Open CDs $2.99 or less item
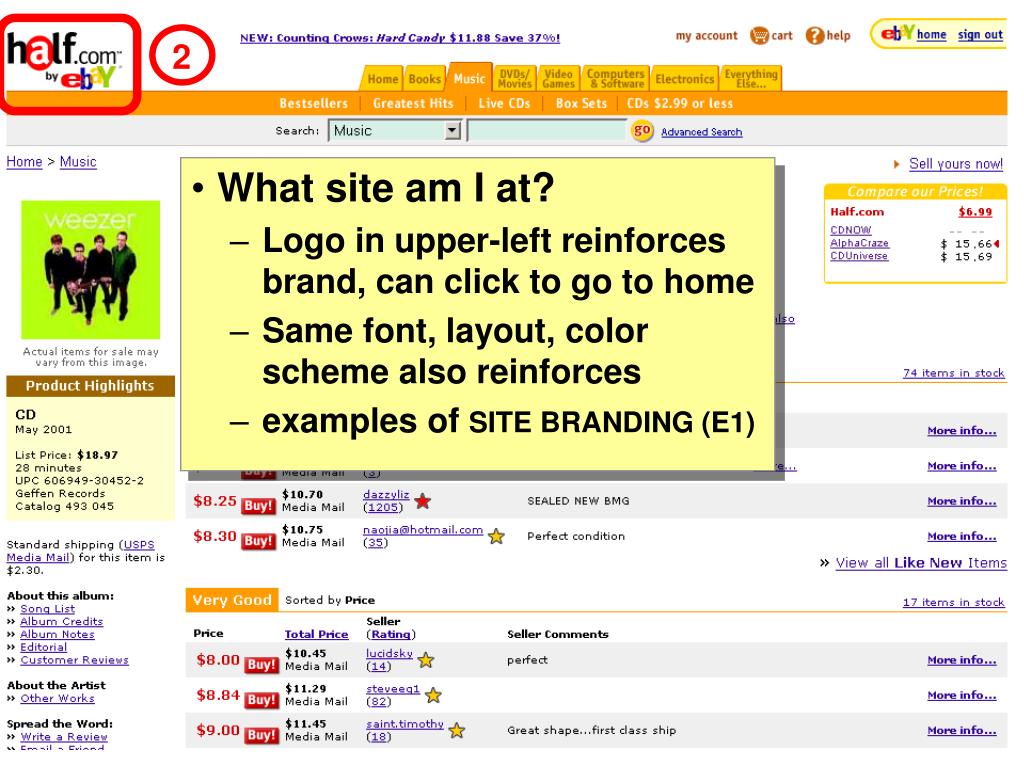 point(680,103)
